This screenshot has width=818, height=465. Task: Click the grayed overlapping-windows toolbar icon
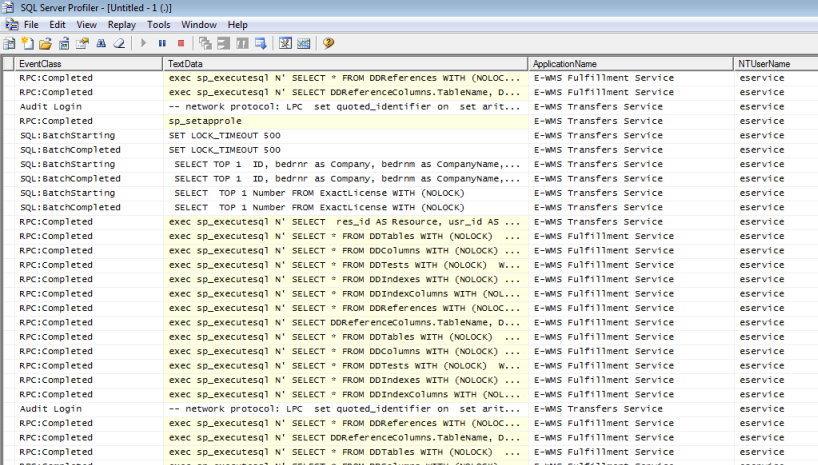click(205, 43)
